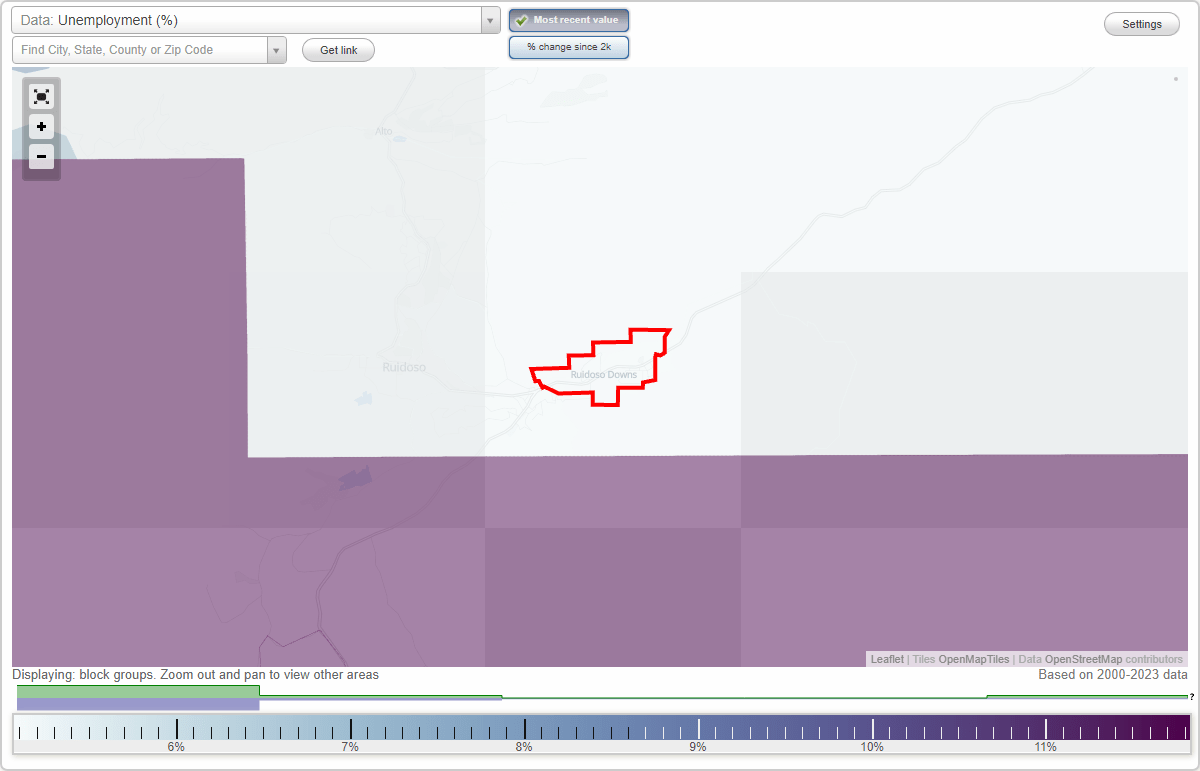
Task: Open the location search suggestions dropdown
Action: click(x=276, y=48)
